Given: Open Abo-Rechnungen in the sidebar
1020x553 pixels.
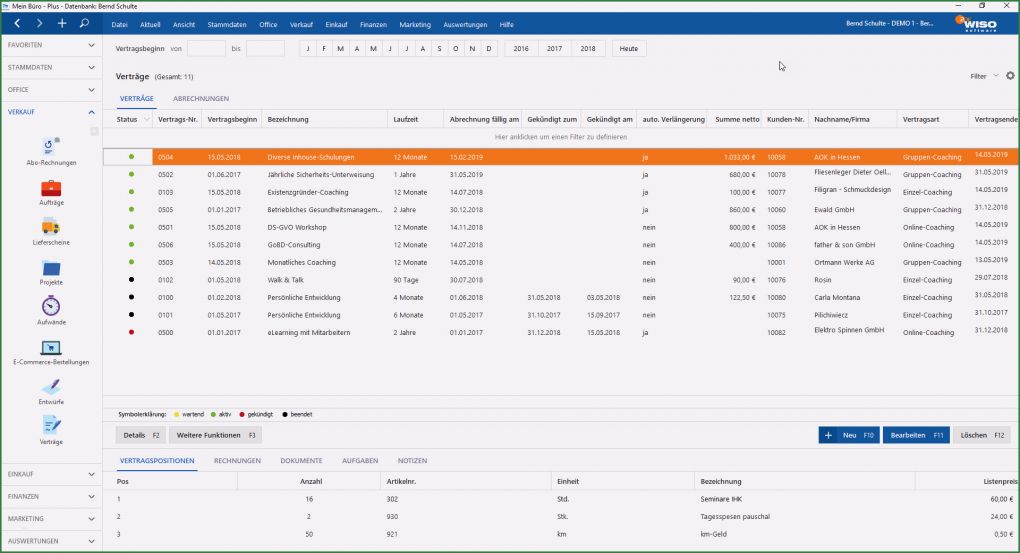Looking at the screenshot, I should point(51,149).
